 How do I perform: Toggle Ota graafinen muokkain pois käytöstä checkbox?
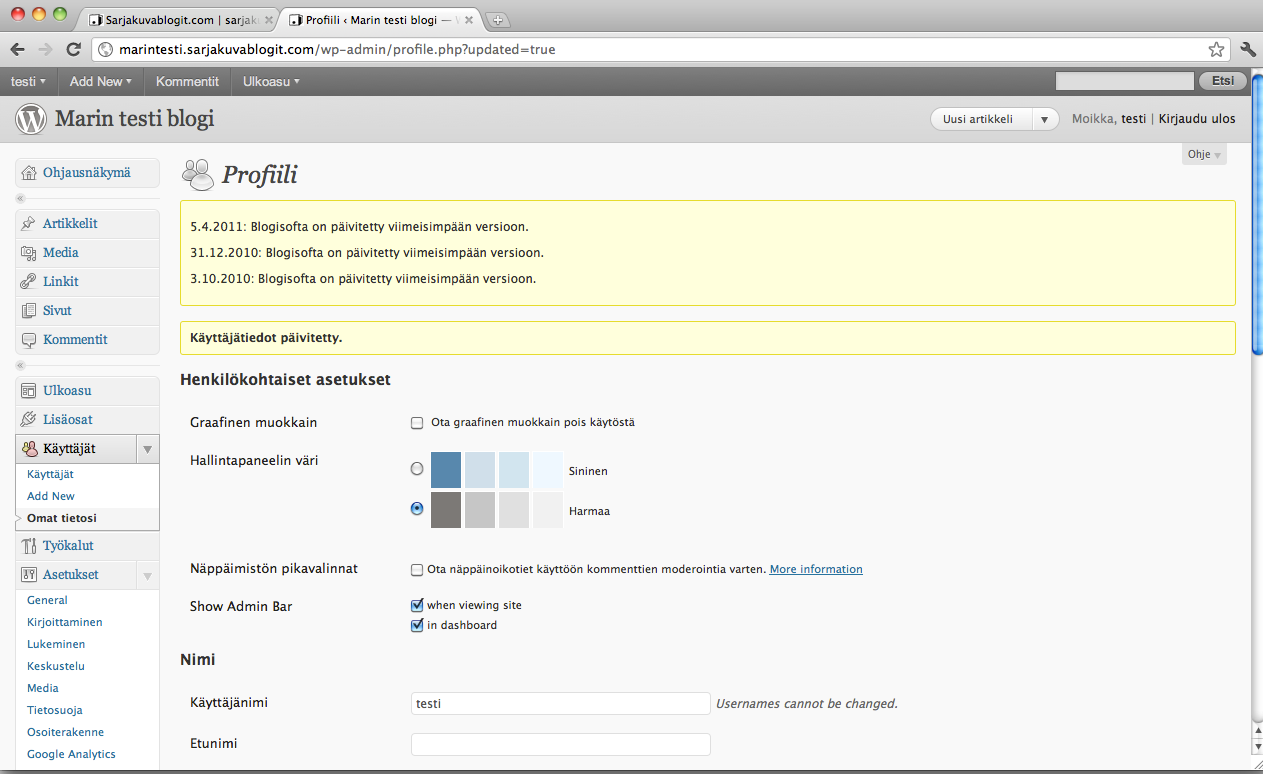tap(417, 422)
